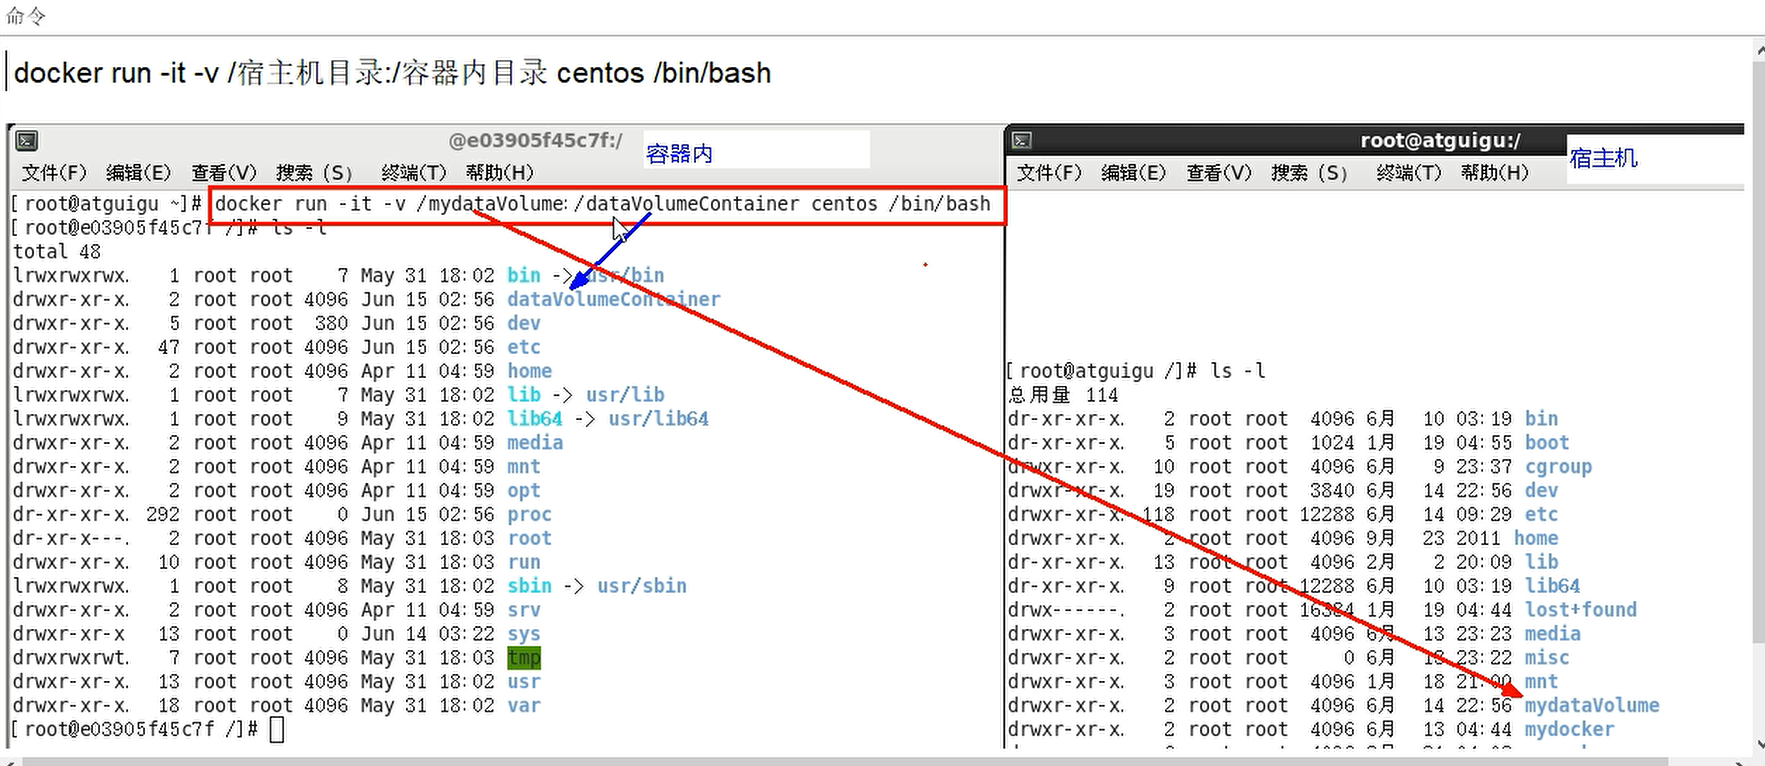Click dataVolumeContainer directory in container listing
1765x766 pixels.
pos(613,299)
